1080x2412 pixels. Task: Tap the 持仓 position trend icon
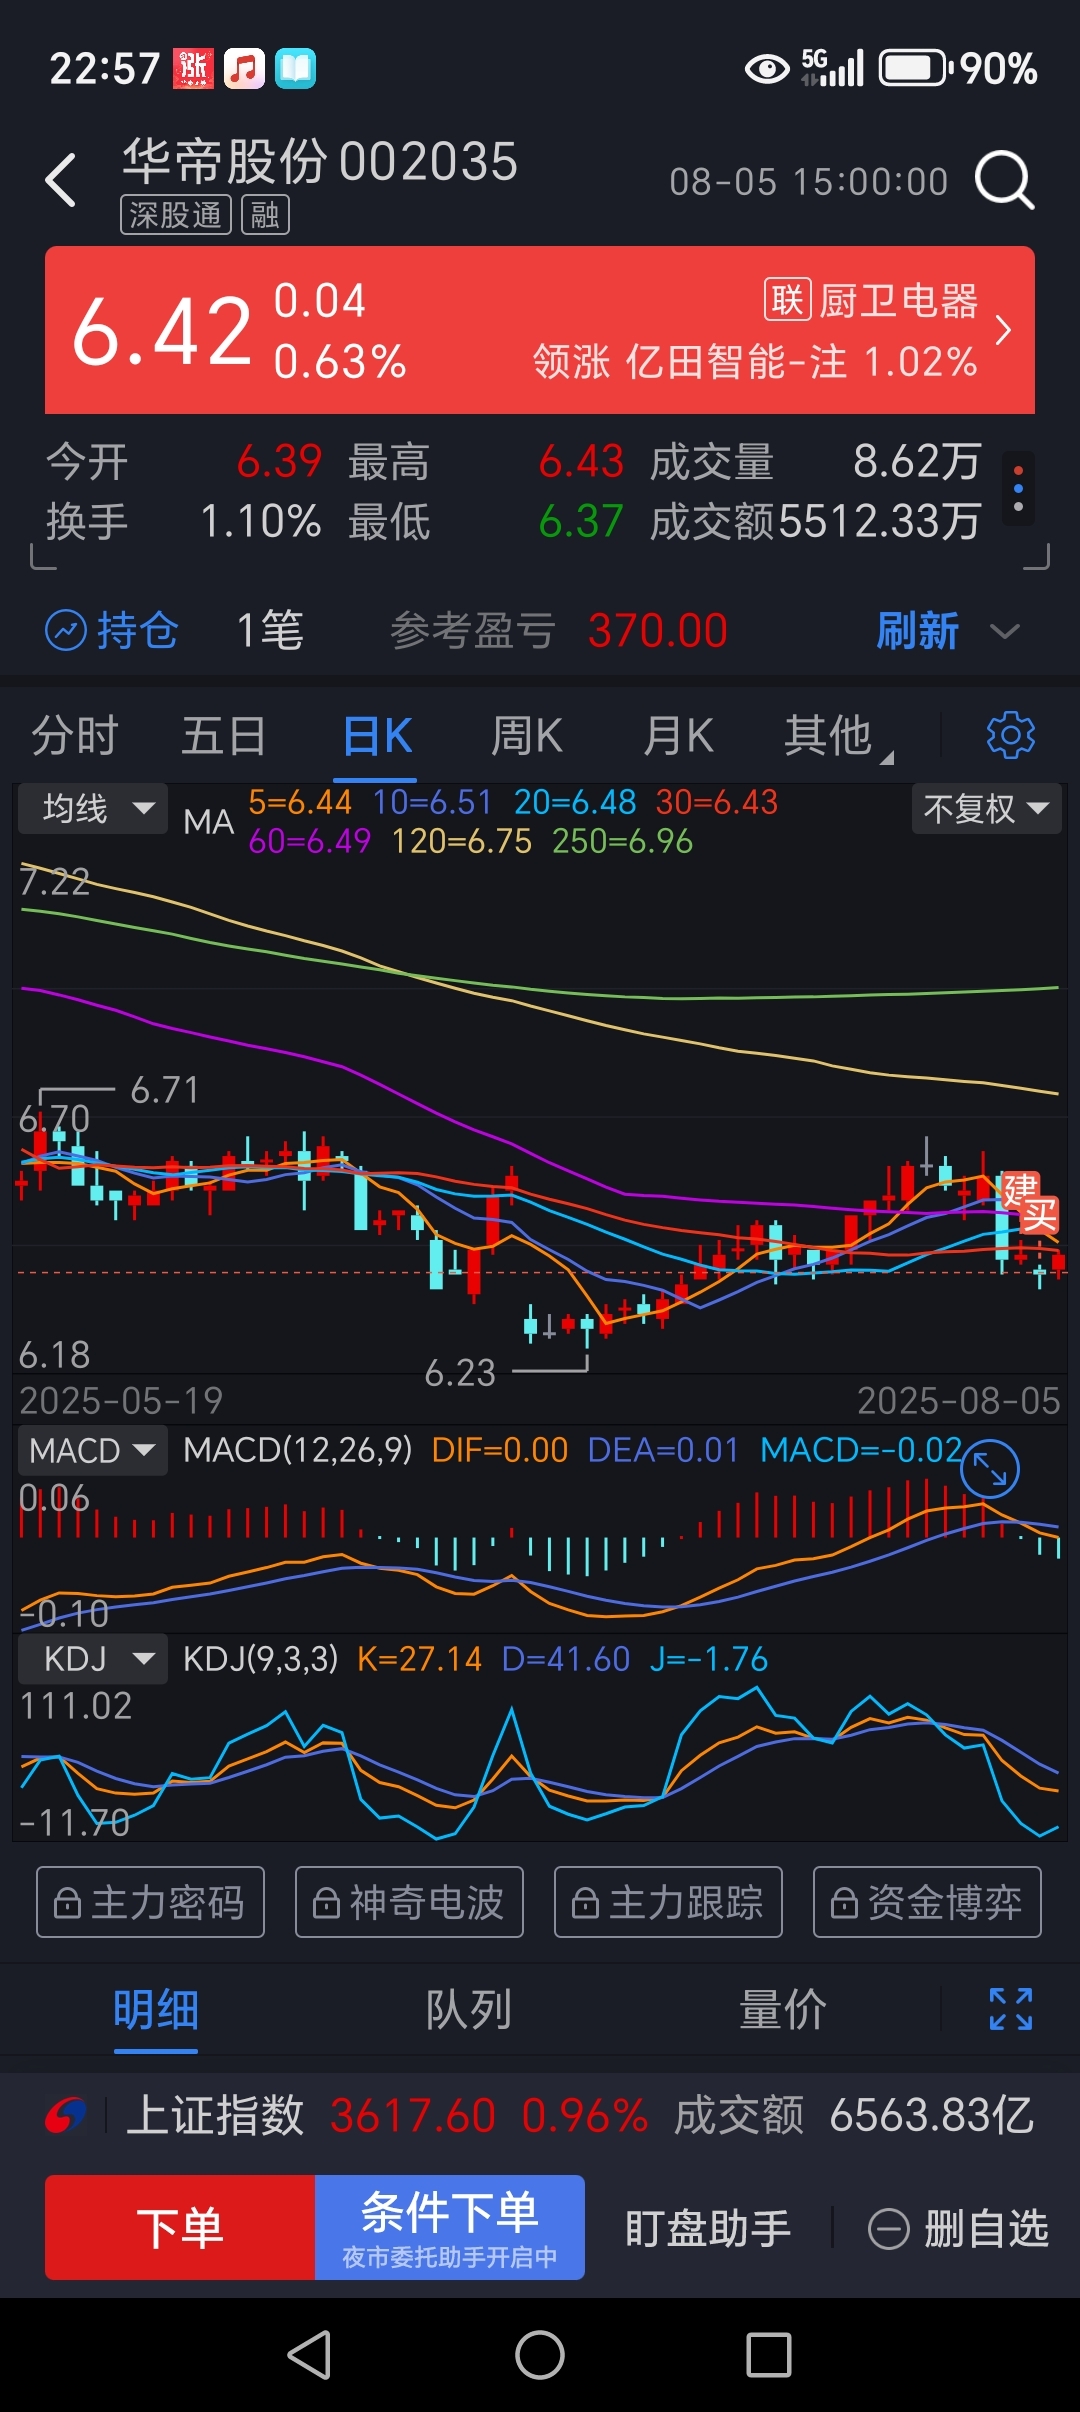pos(66,631)
